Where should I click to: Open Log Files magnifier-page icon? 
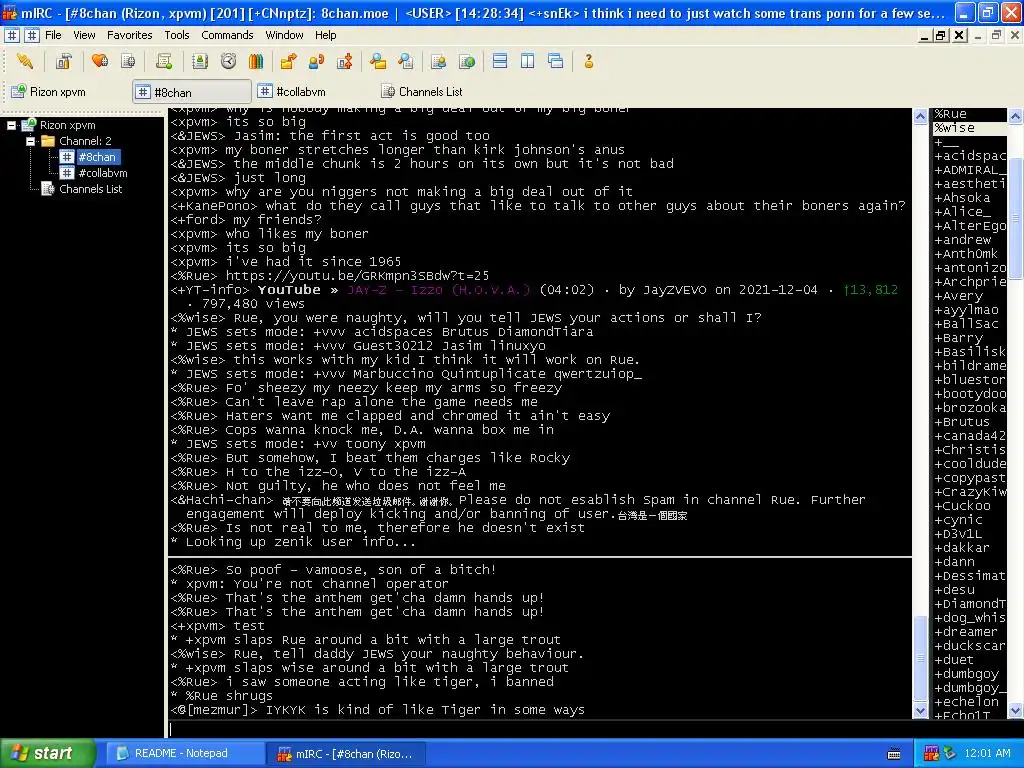pyautogui.click(x=406, y=61)
